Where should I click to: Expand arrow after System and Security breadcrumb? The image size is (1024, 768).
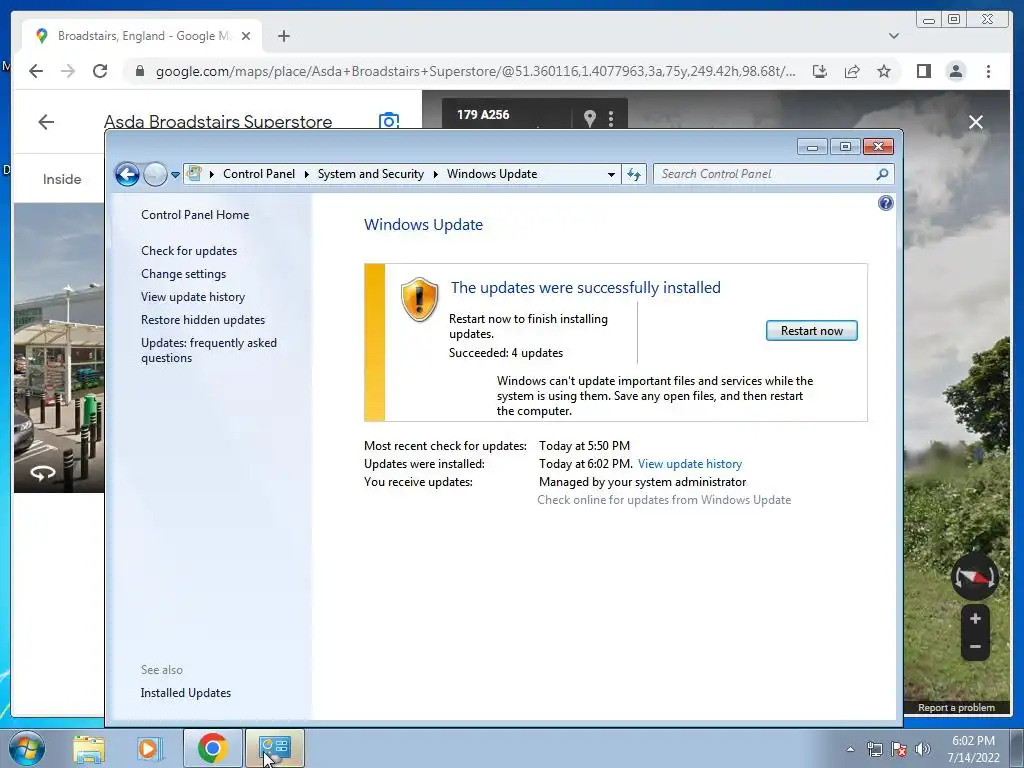click(x=436, y=174)
